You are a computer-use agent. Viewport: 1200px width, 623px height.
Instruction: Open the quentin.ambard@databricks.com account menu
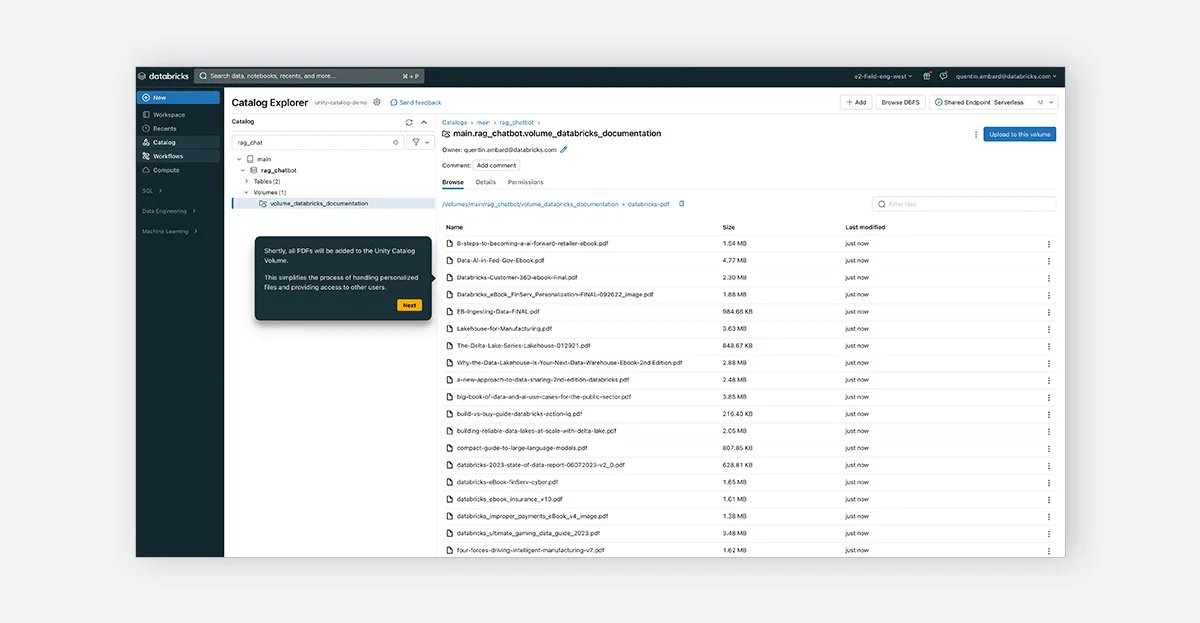point(1006,76)
